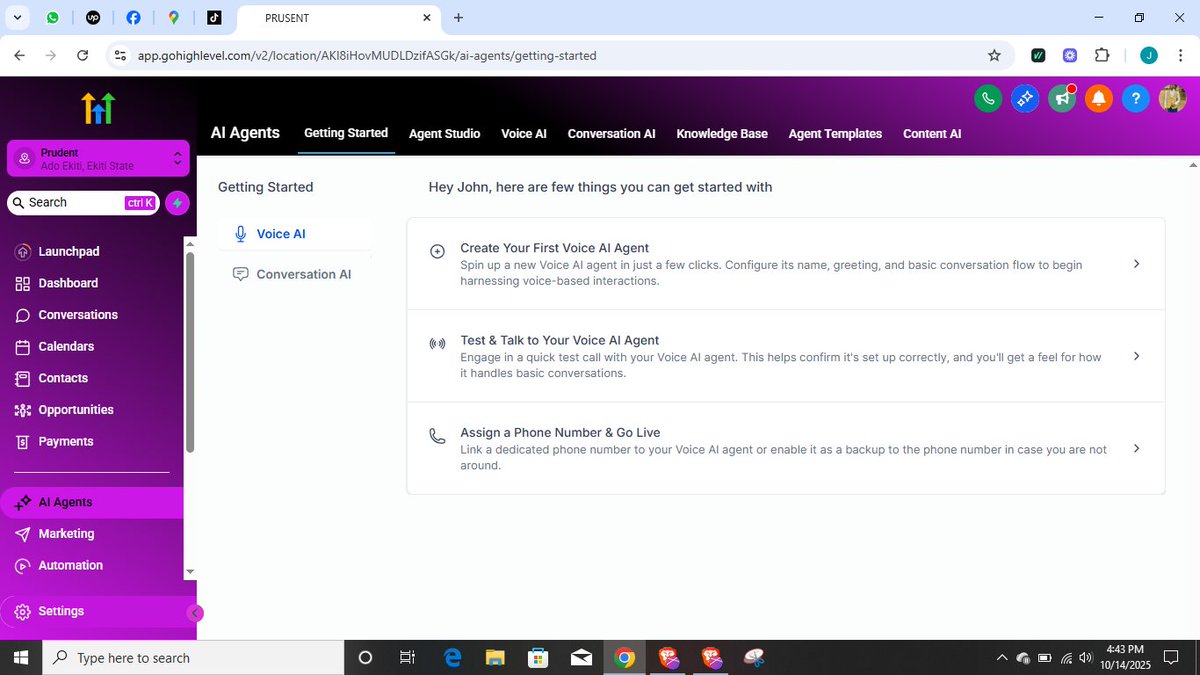The image size is (1200, 675).
Task: Open the megaphone announcements icon
Action: pos(1062,98)
